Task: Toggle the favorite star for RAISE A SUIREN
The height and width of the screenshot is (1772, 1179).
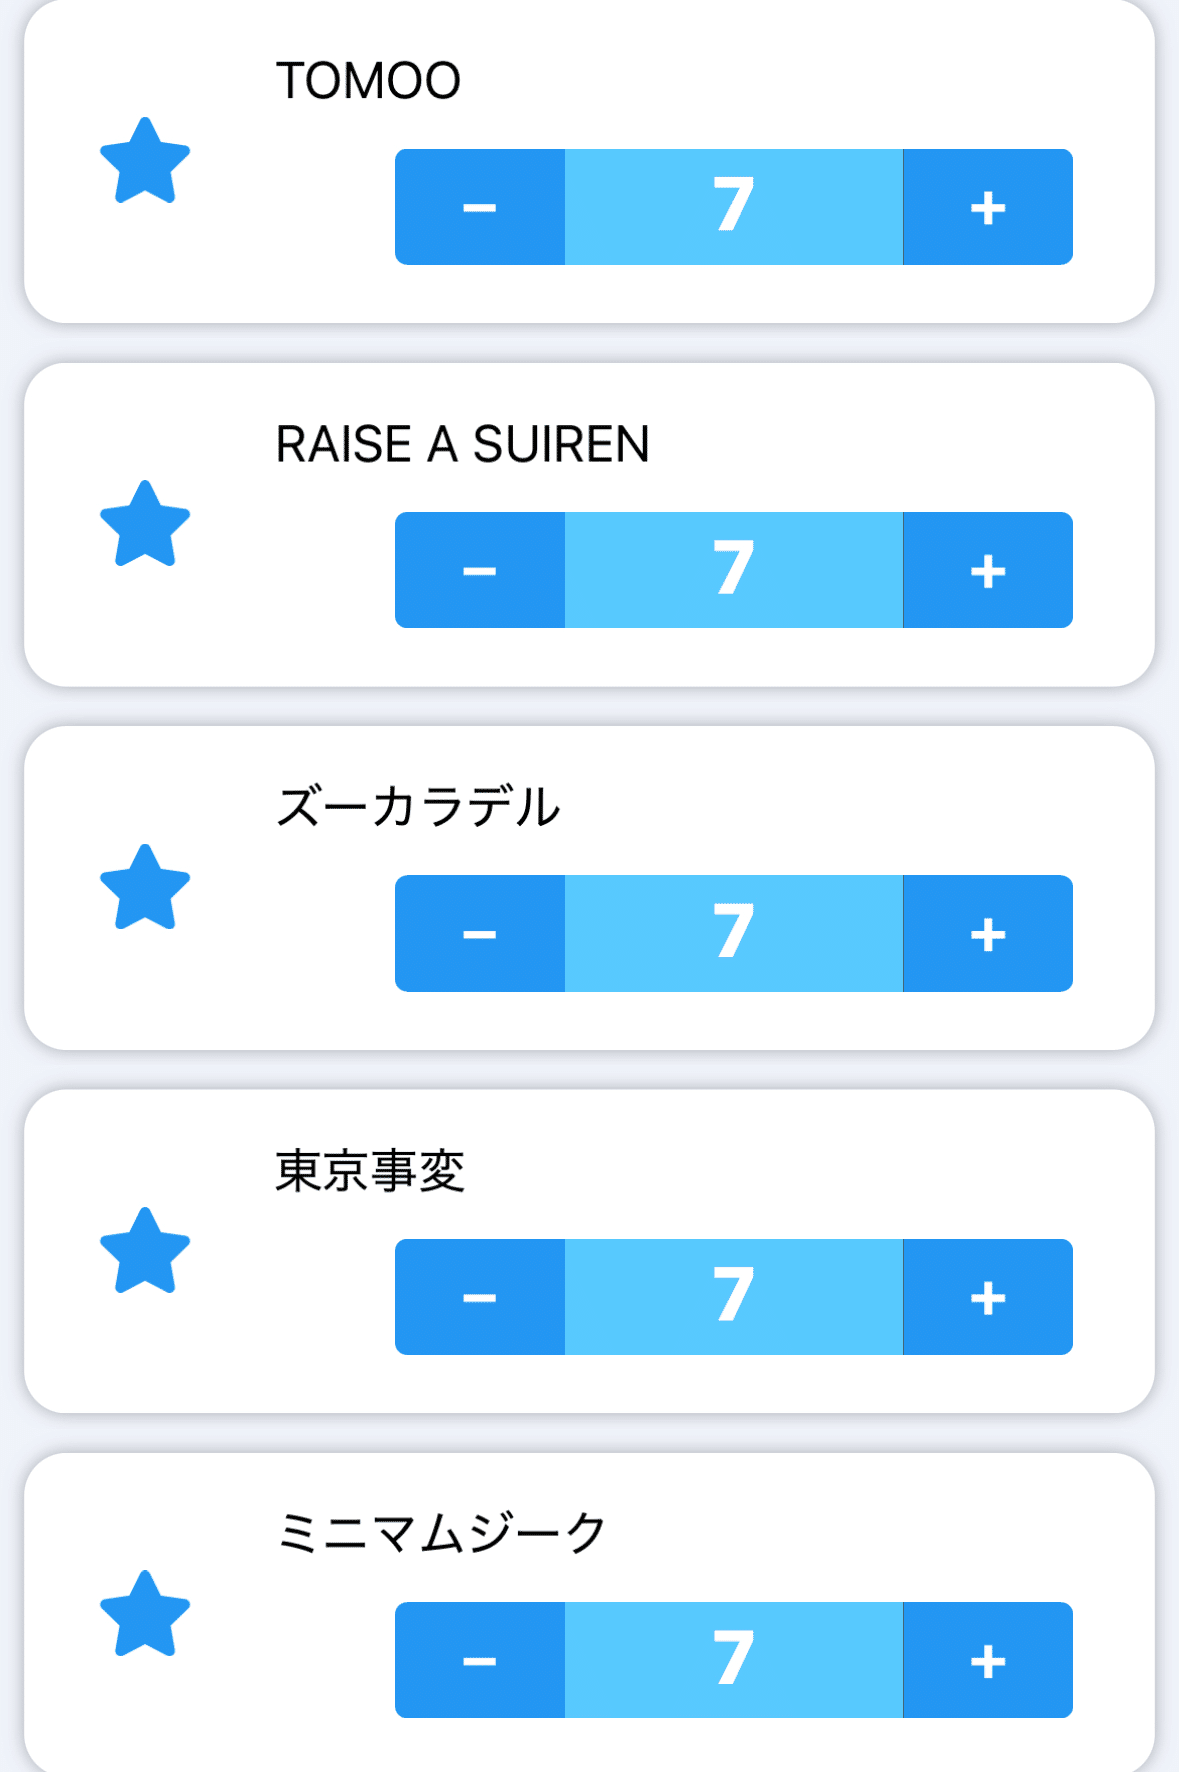Action: (145, 525)
